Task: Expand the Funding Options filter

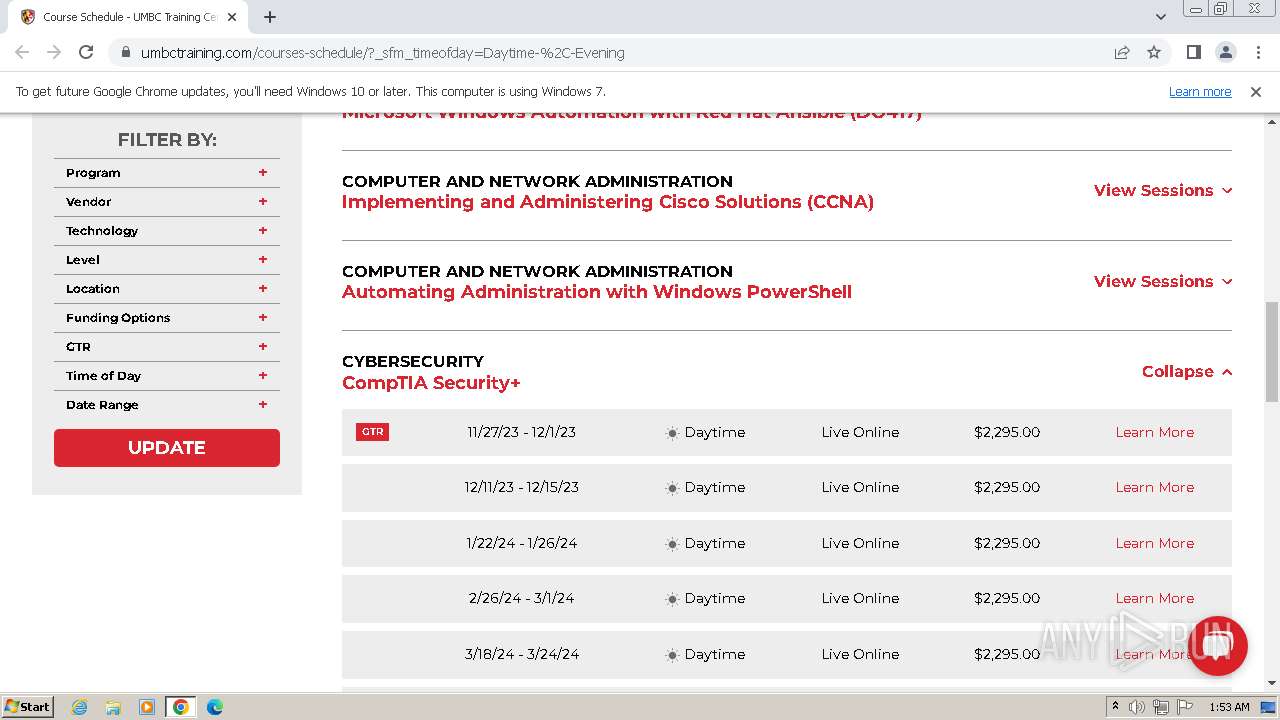Action: click(167, 318)
